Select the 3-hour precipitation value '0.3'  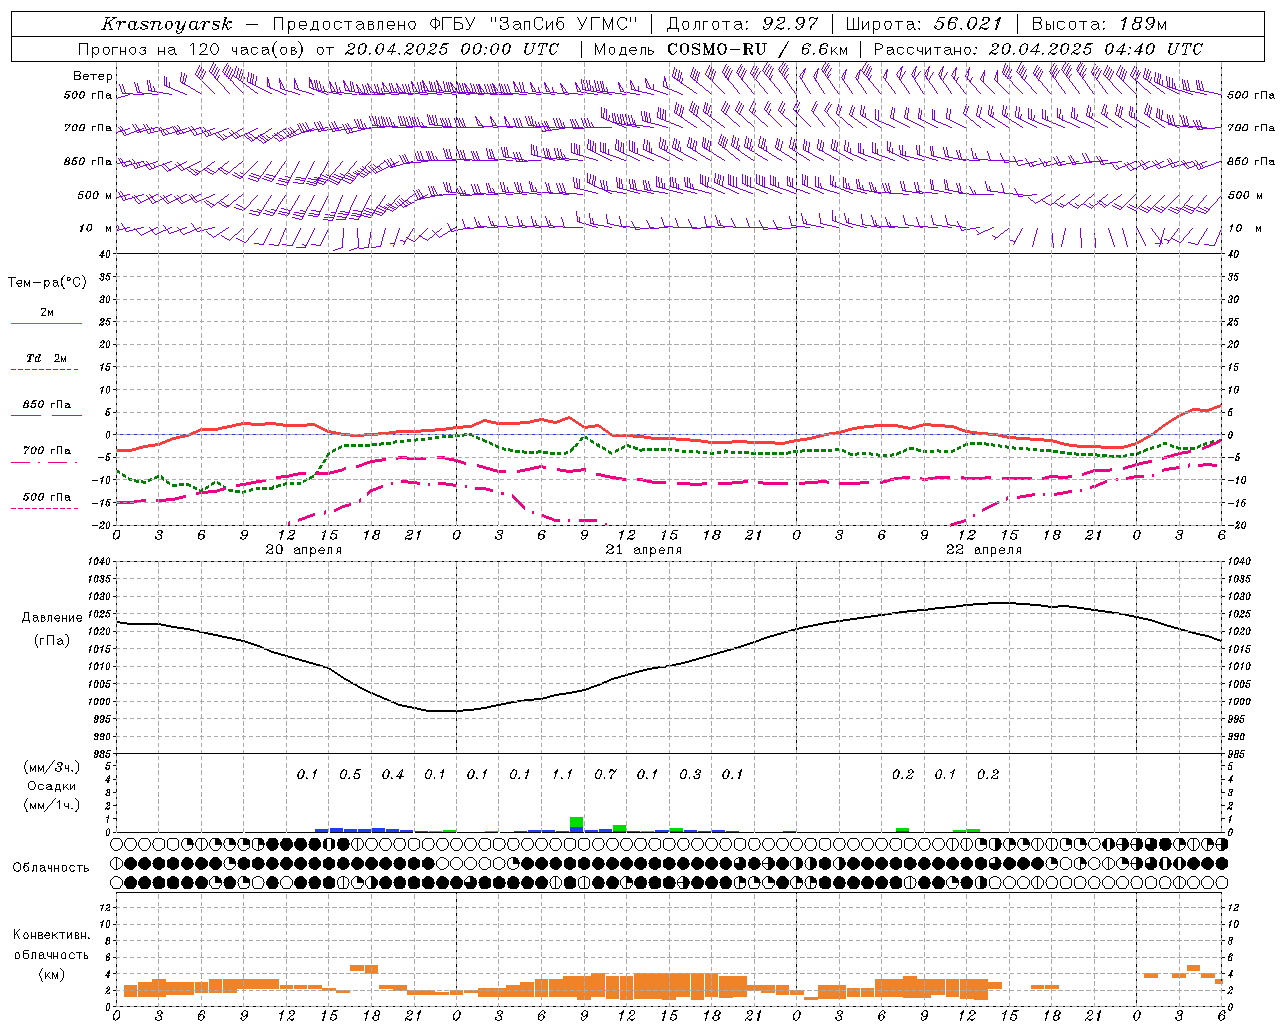point(690,774)
